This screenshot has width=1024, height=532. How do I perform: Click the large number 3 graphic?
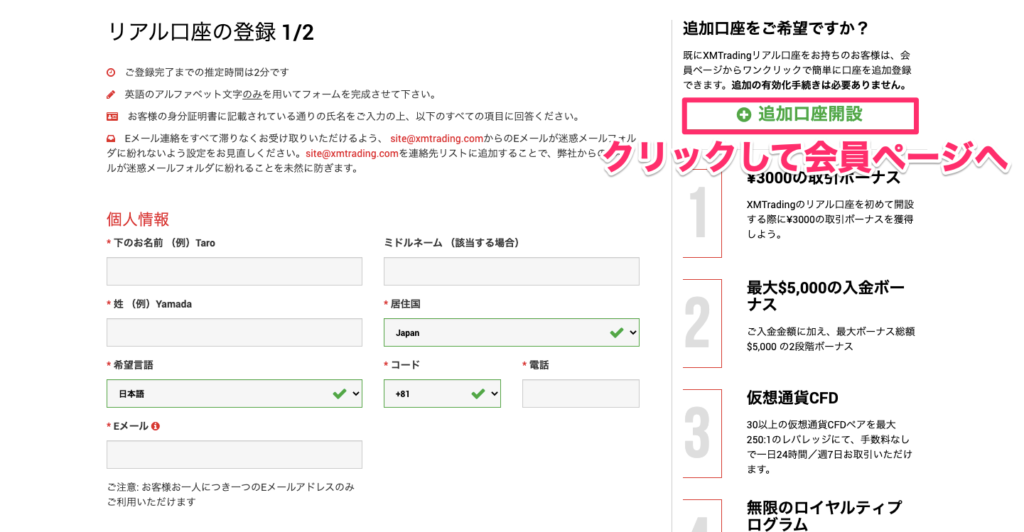click(697, 432)
